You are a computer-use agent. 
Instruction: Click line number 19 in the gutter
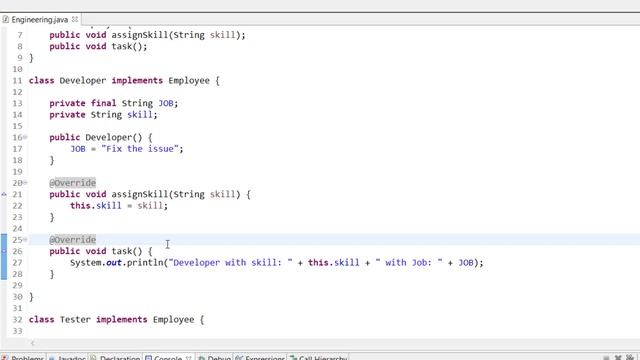[17, 171]
